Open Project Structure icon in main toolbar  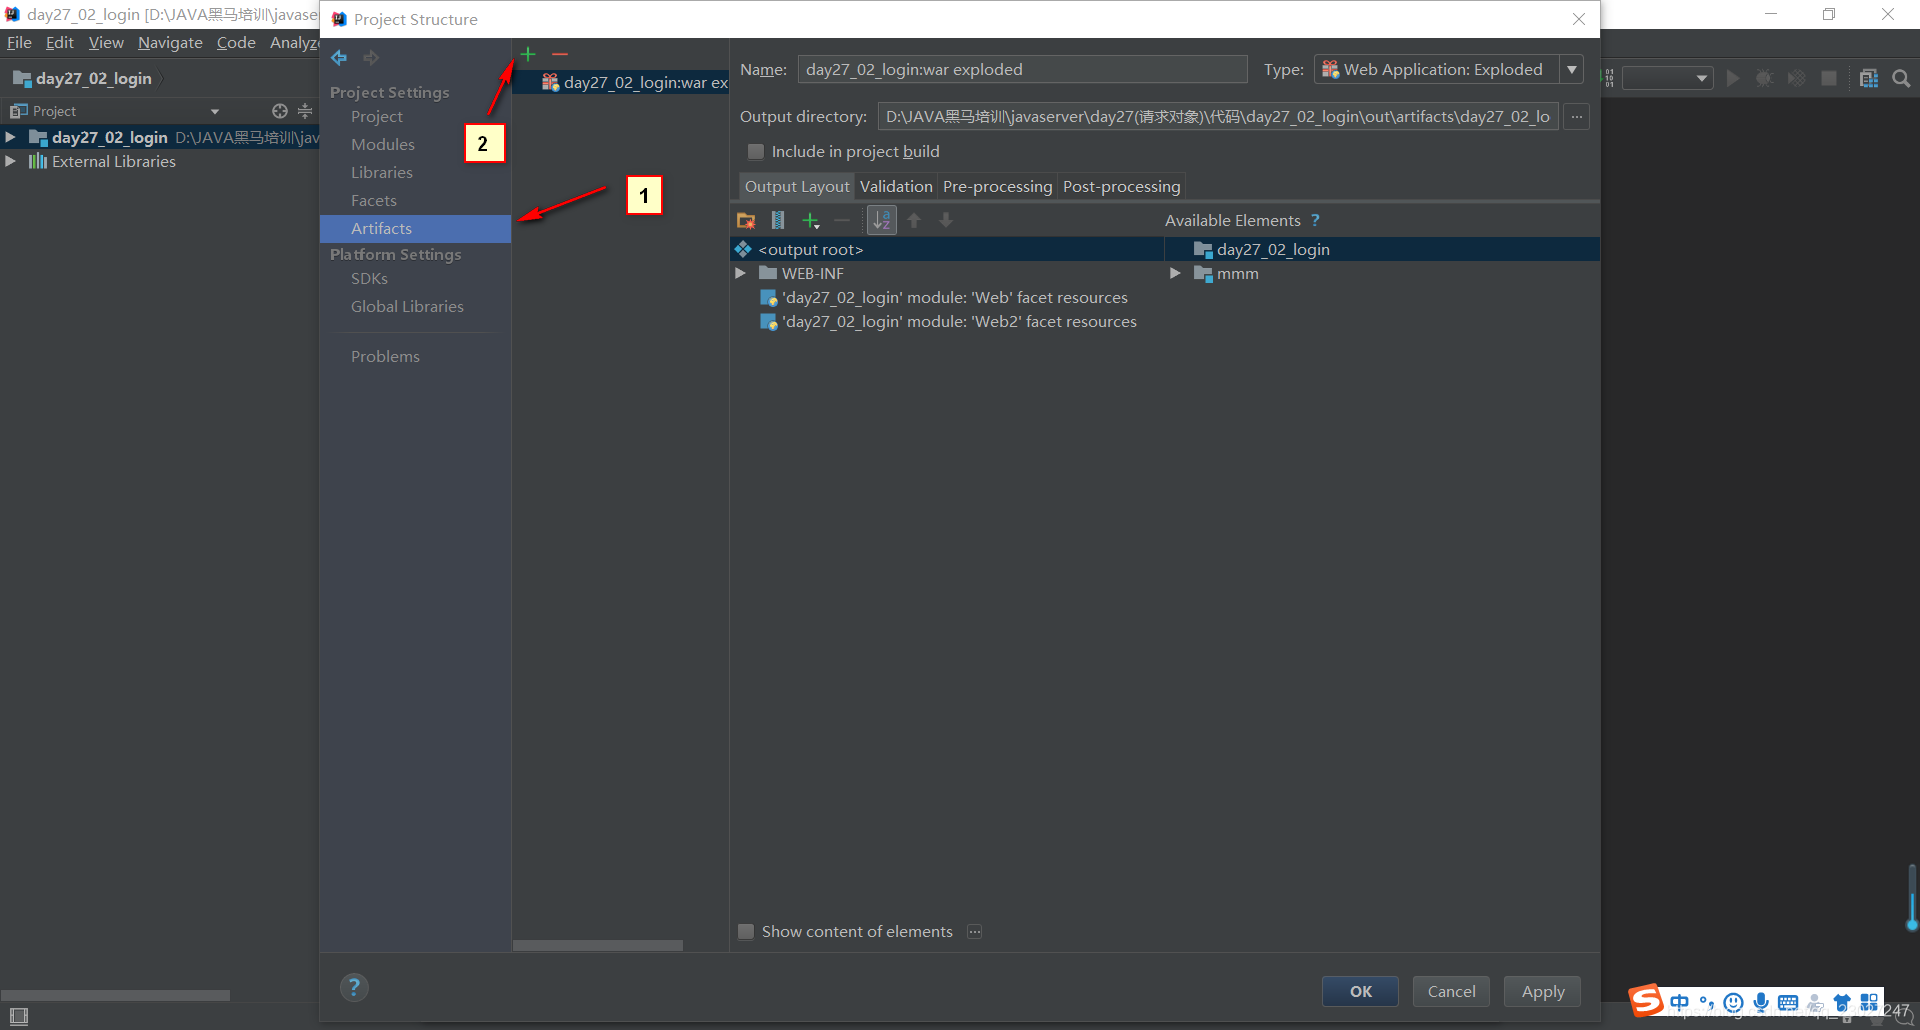tap(1869, 78)
